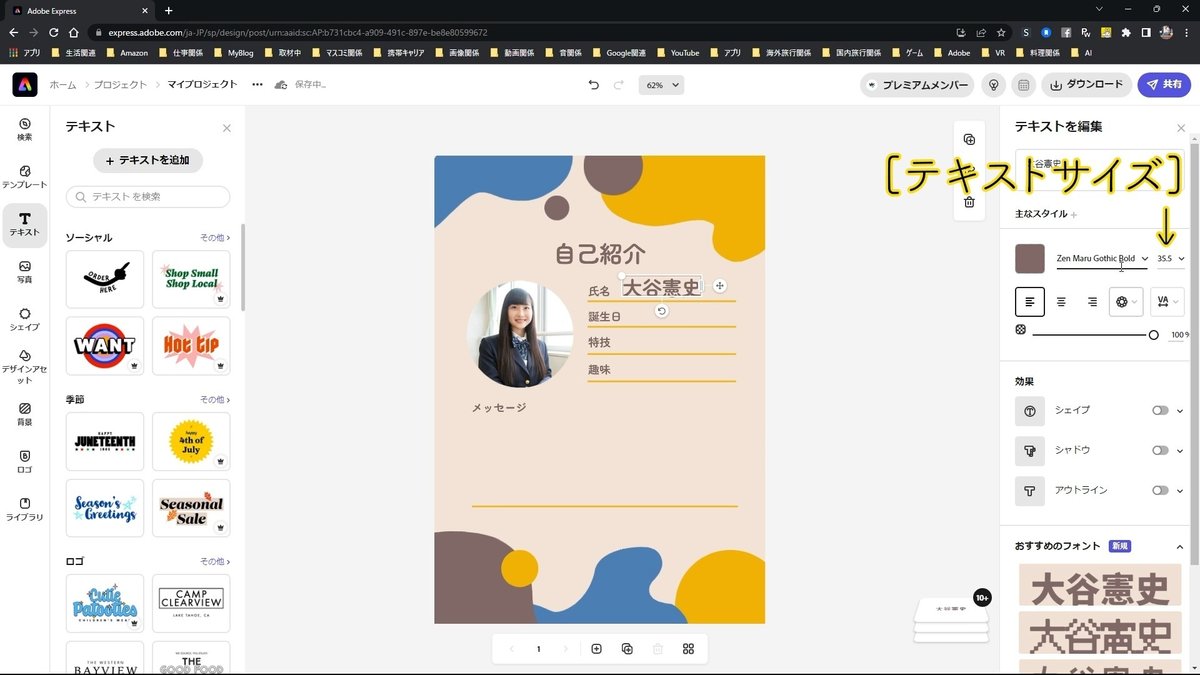
Task: Expand the シャドウ effect options chevron
Action: click(1180, 451)
